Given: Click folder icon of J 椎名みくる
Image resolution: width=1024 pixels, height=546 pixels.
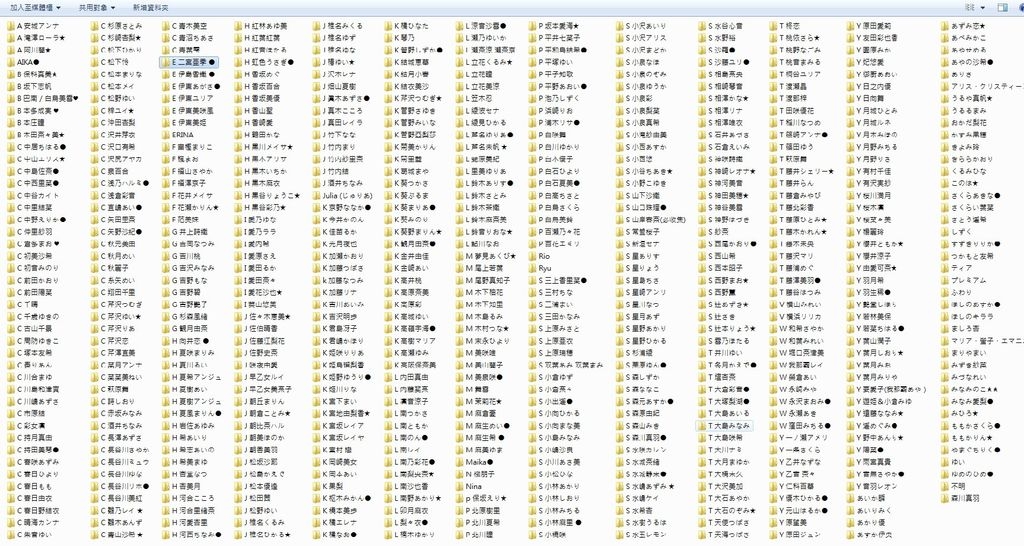Looking at the screenshot, I should point(316,26).
